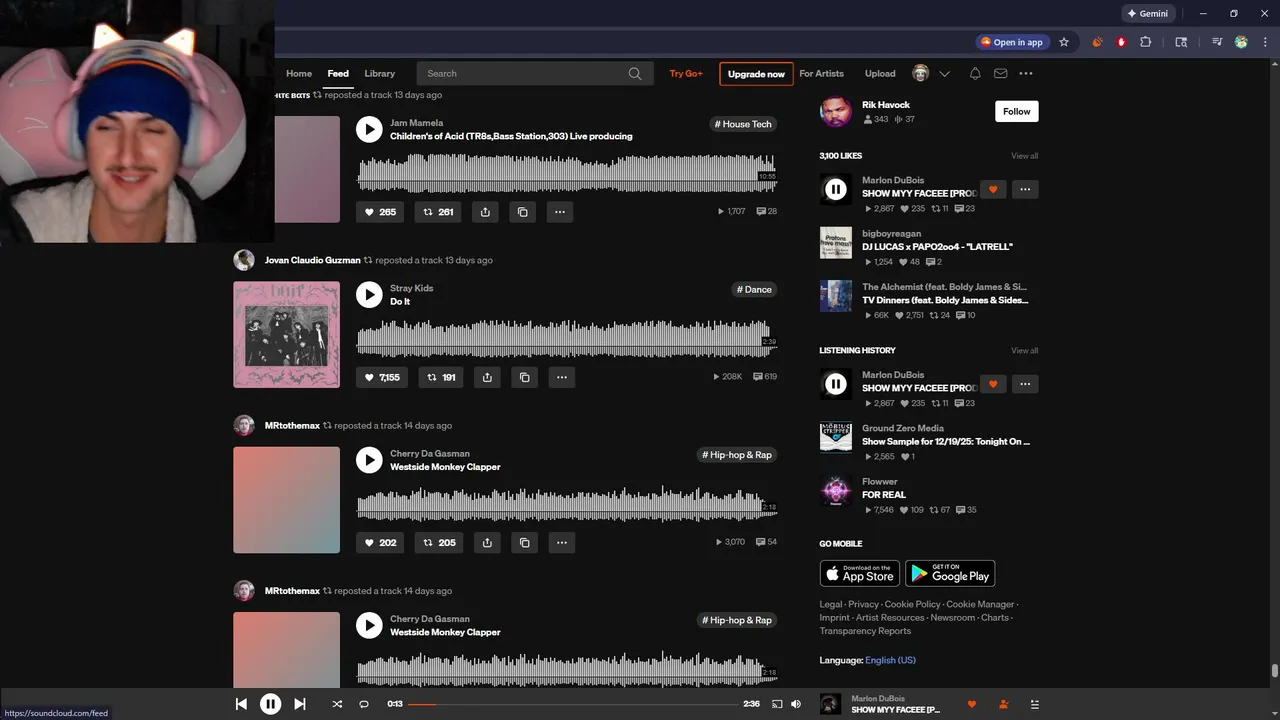1280x720 pixels.
Task: Click the search magnifier icon
Action: pyautogui.click(x=635, y=73)
